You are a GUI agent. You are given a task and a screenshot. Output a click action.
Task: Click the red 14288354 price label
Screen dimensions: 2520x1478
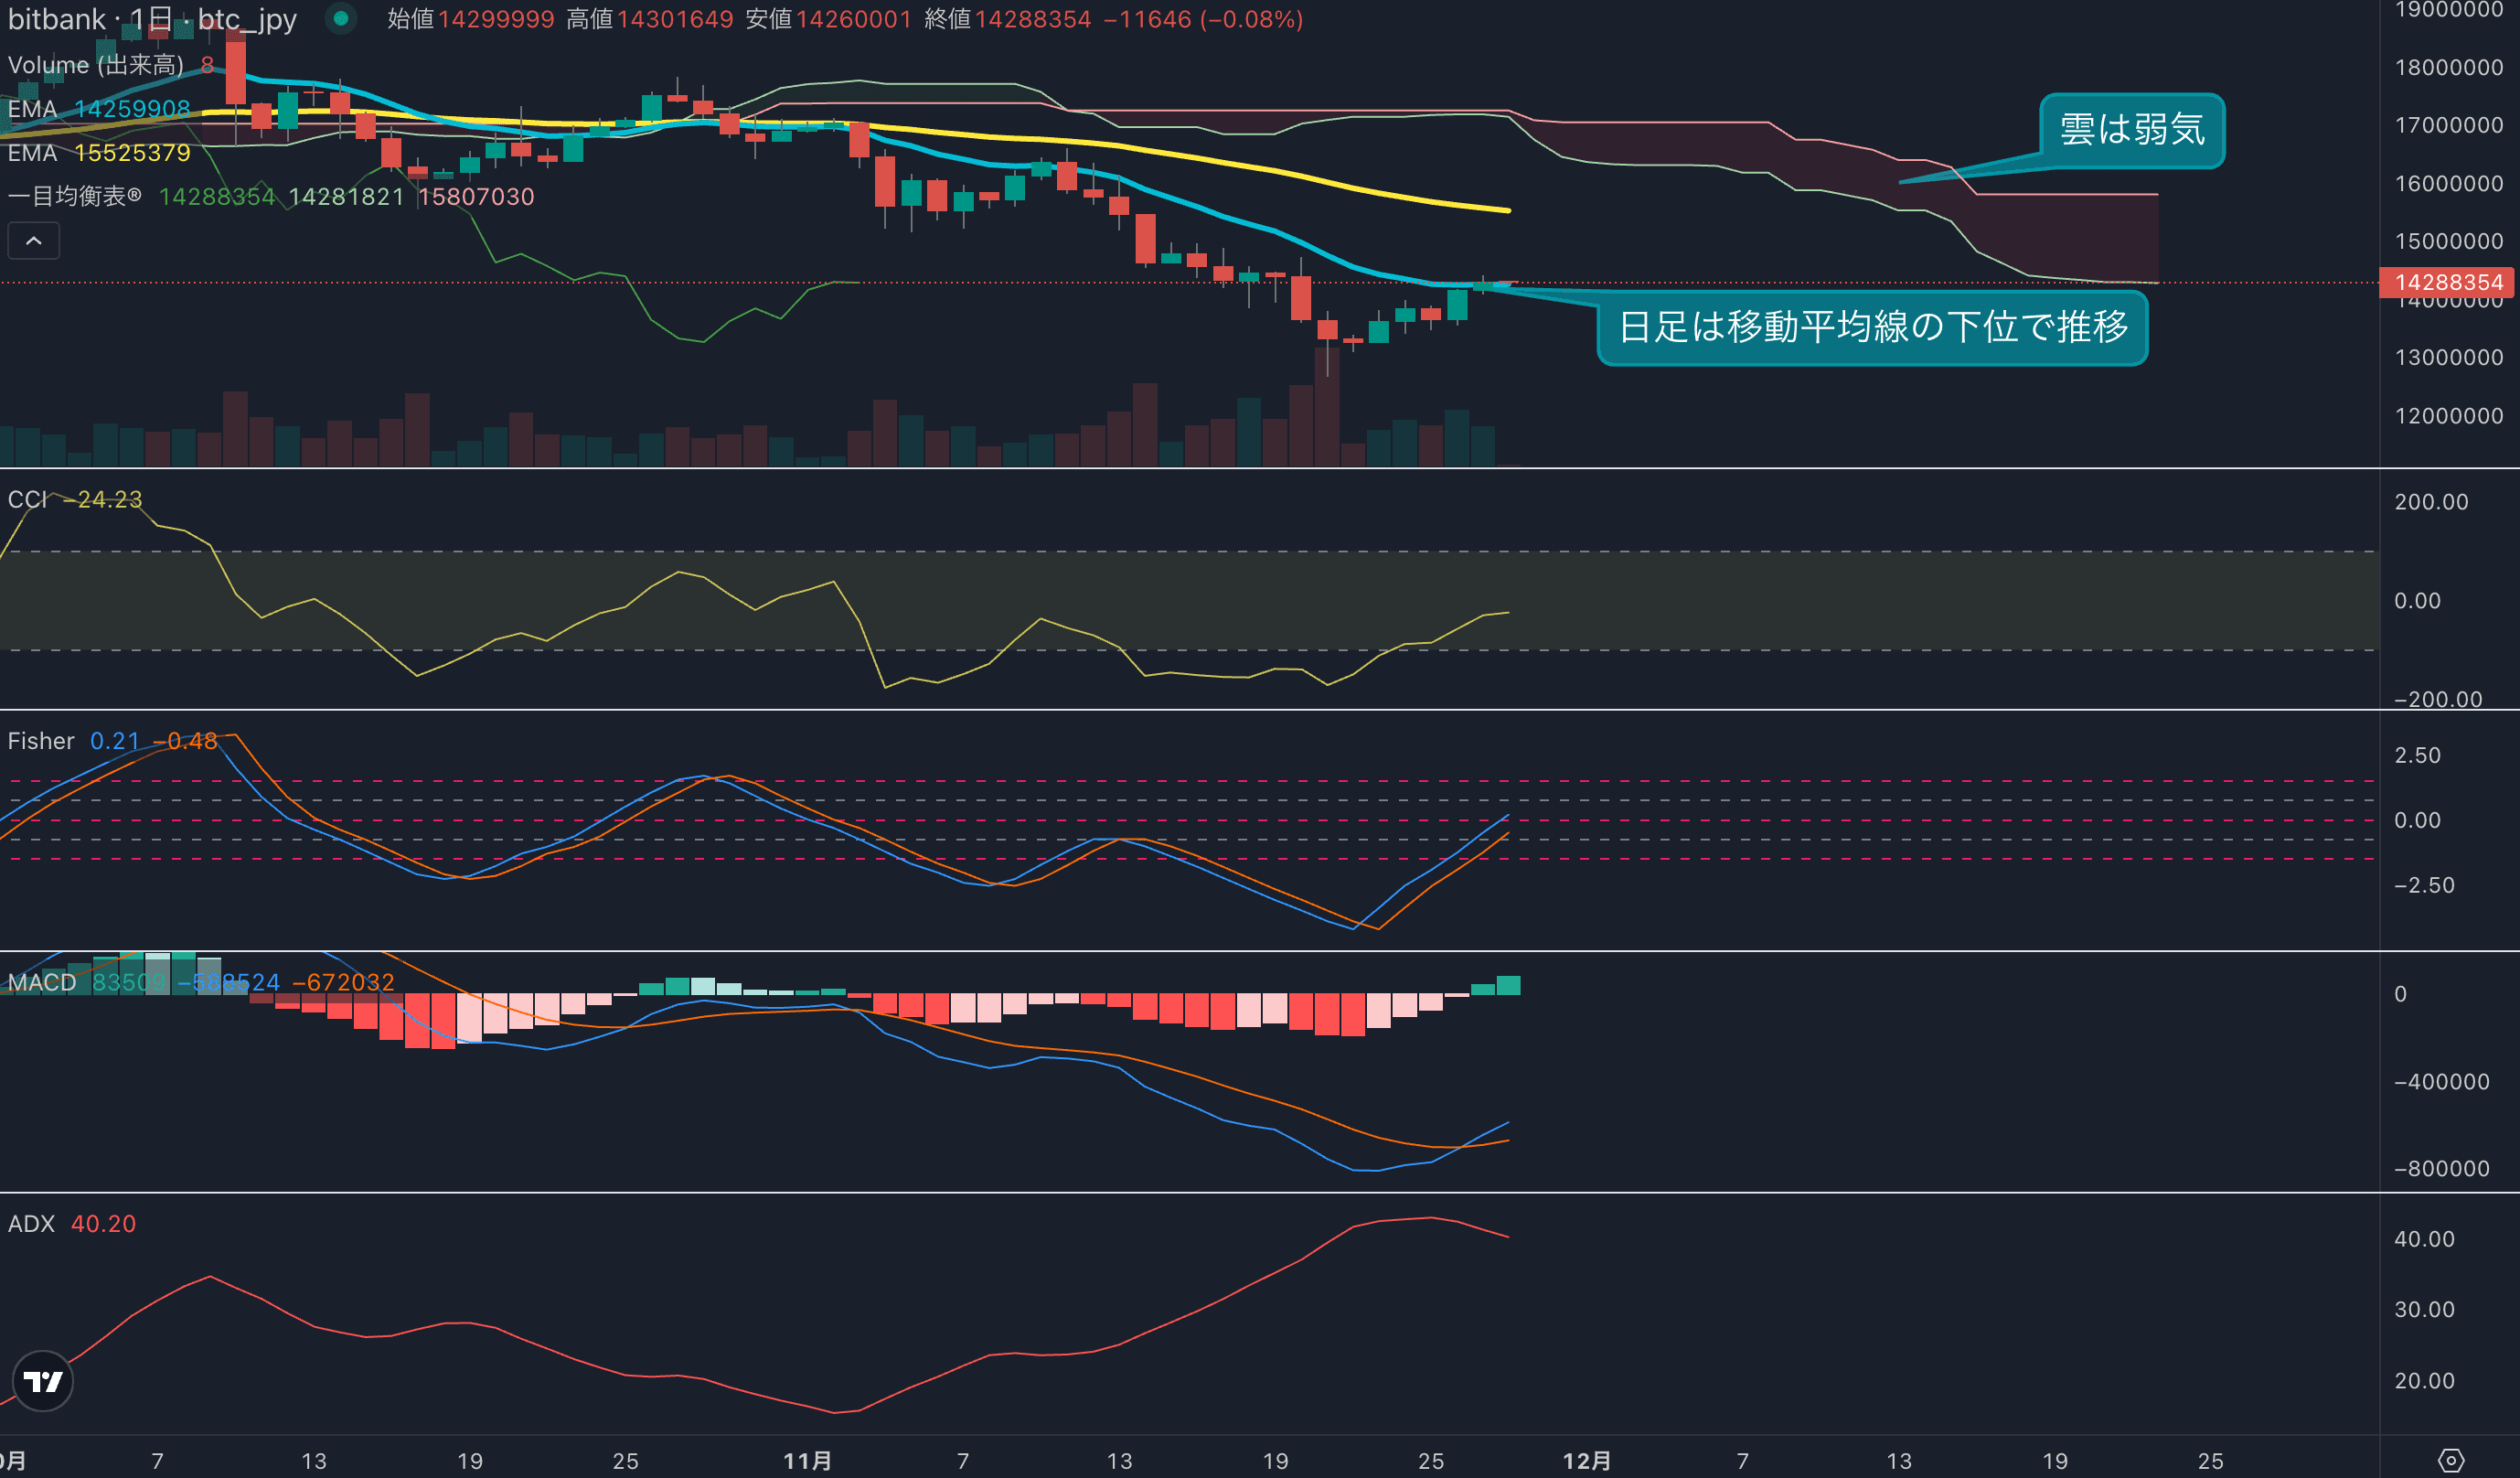click(x=2448, y=282)
